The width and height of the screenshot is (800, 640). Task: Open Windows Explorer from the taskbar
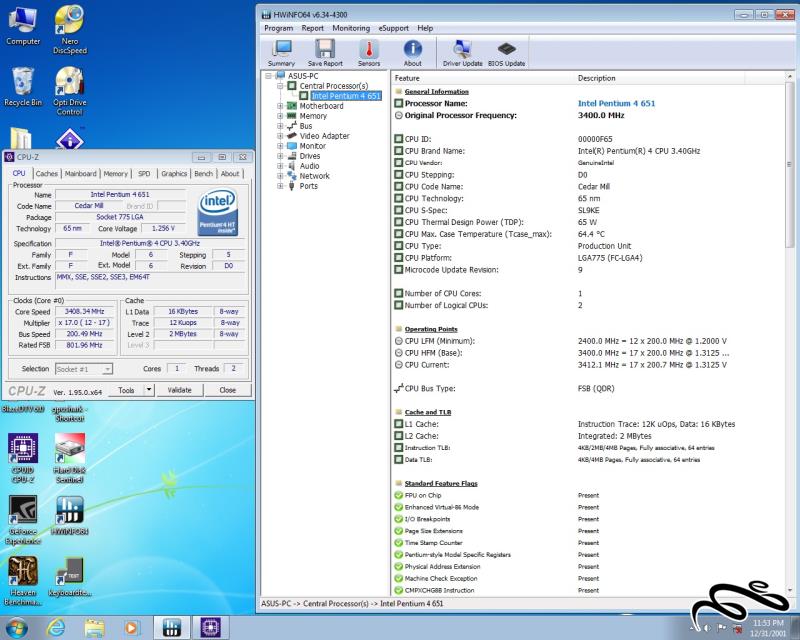94,627
